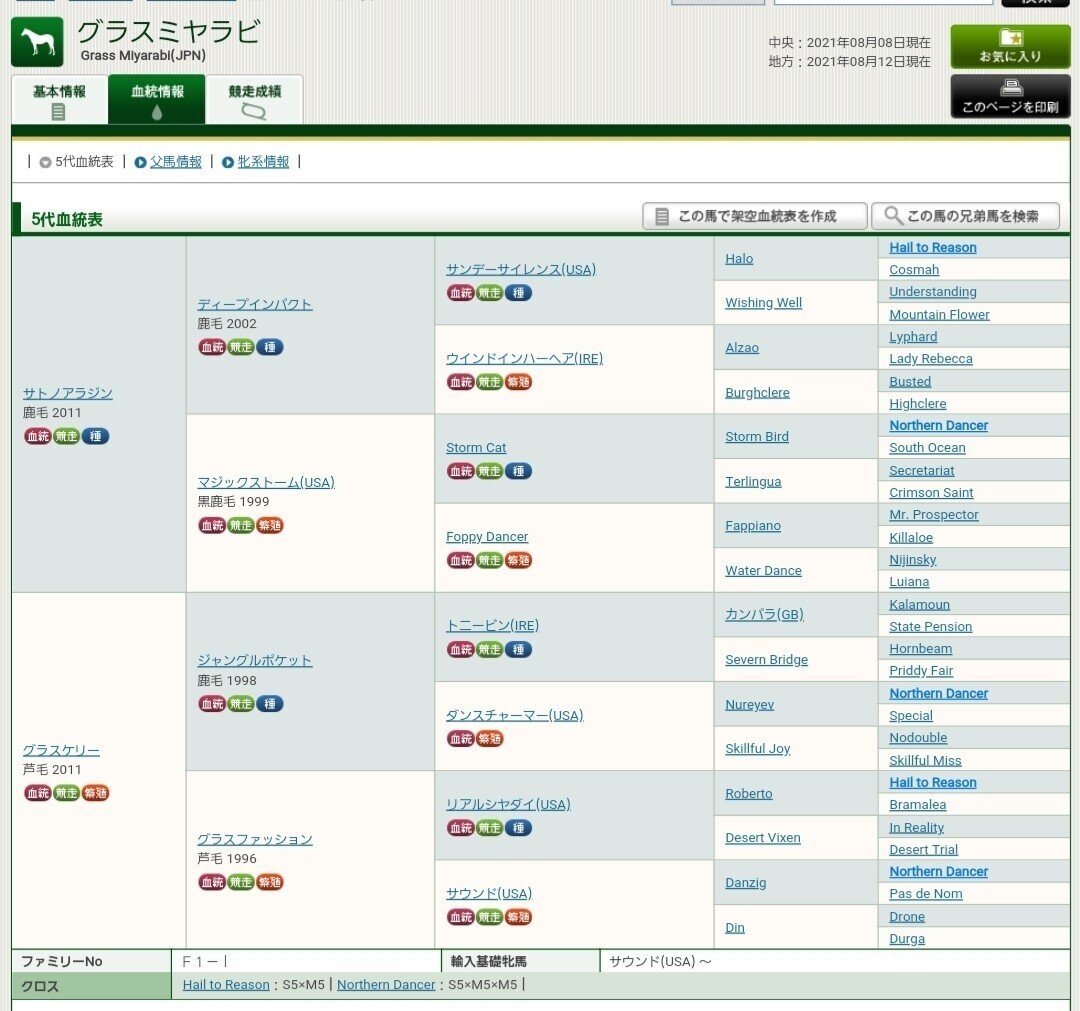1080x1011 pixels.
Task: Create fictional pedigree with this horse button
Action: [x=755, y=216]
